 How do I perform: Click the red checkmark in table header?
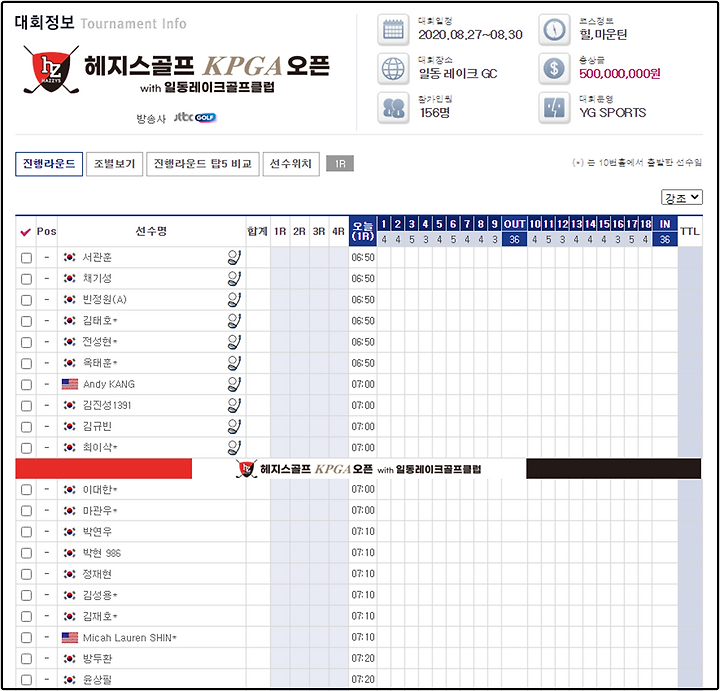click(26, 232)
